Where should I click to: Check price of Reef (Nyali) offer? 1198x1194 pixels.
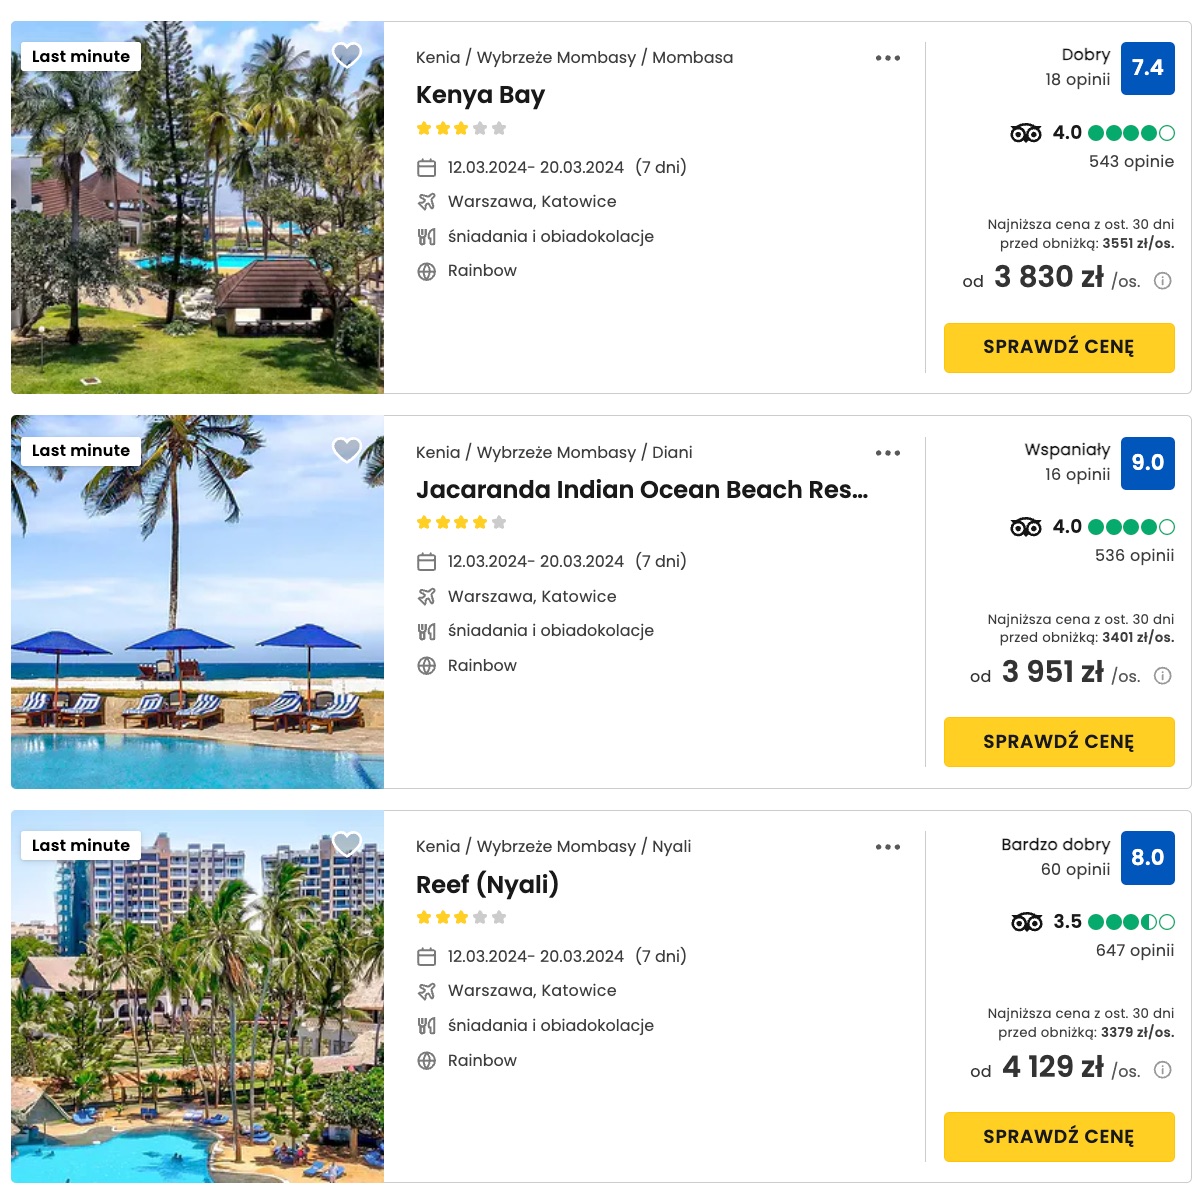[x=1058, y=1137]
